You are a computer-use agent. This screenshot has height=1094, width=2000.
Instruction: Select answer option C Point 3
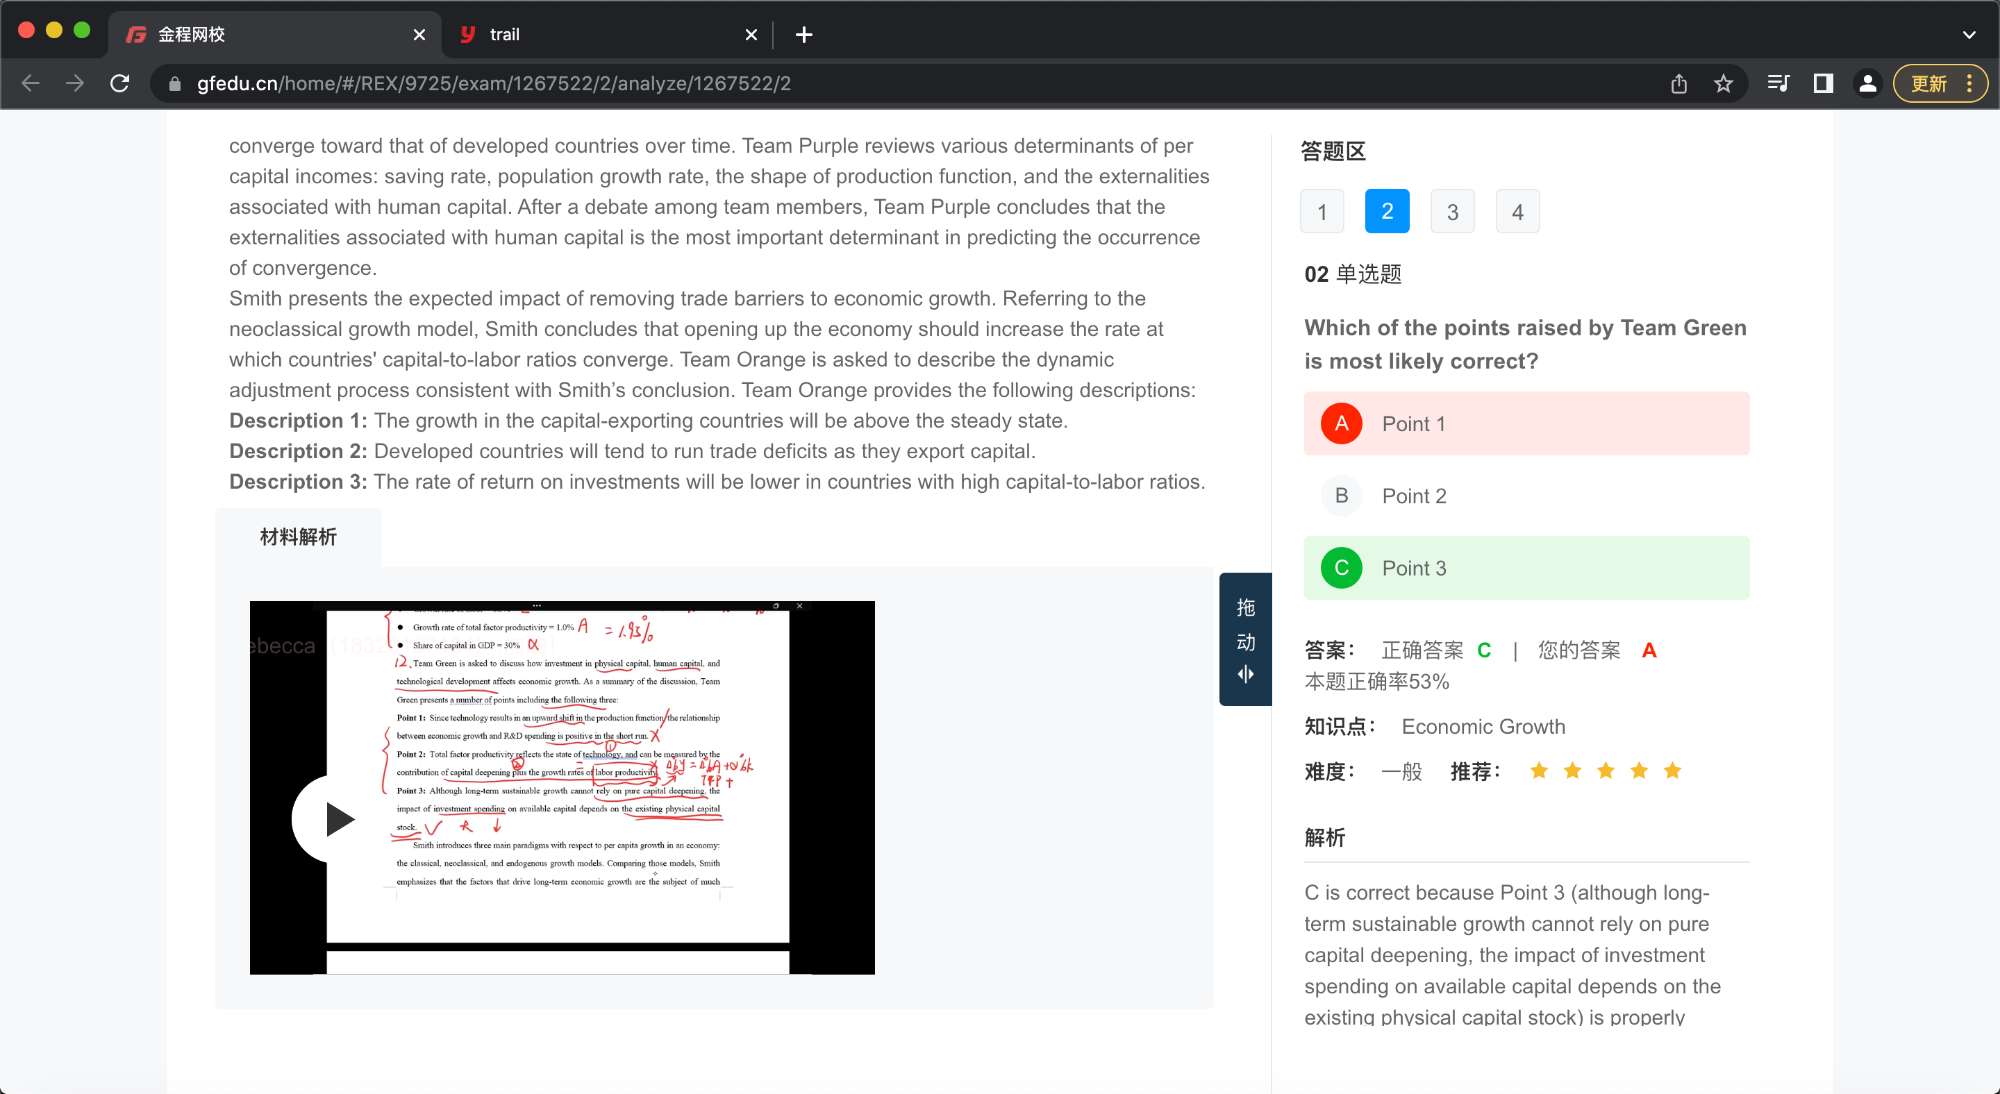pyautogui.click(x=1526, y=568)
